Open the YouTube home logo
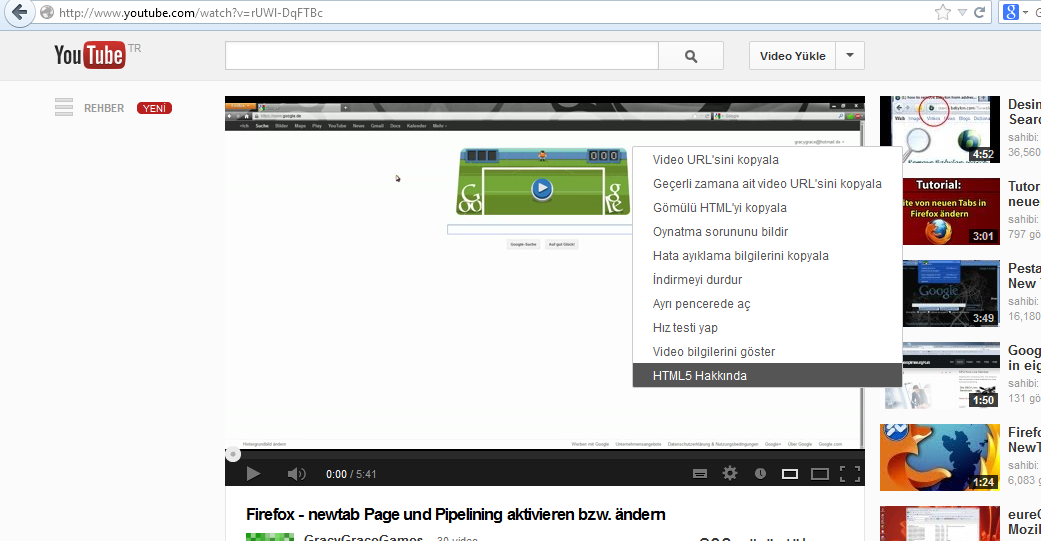This screenshot has height=541, width=1041. click(x=89, y=55)
